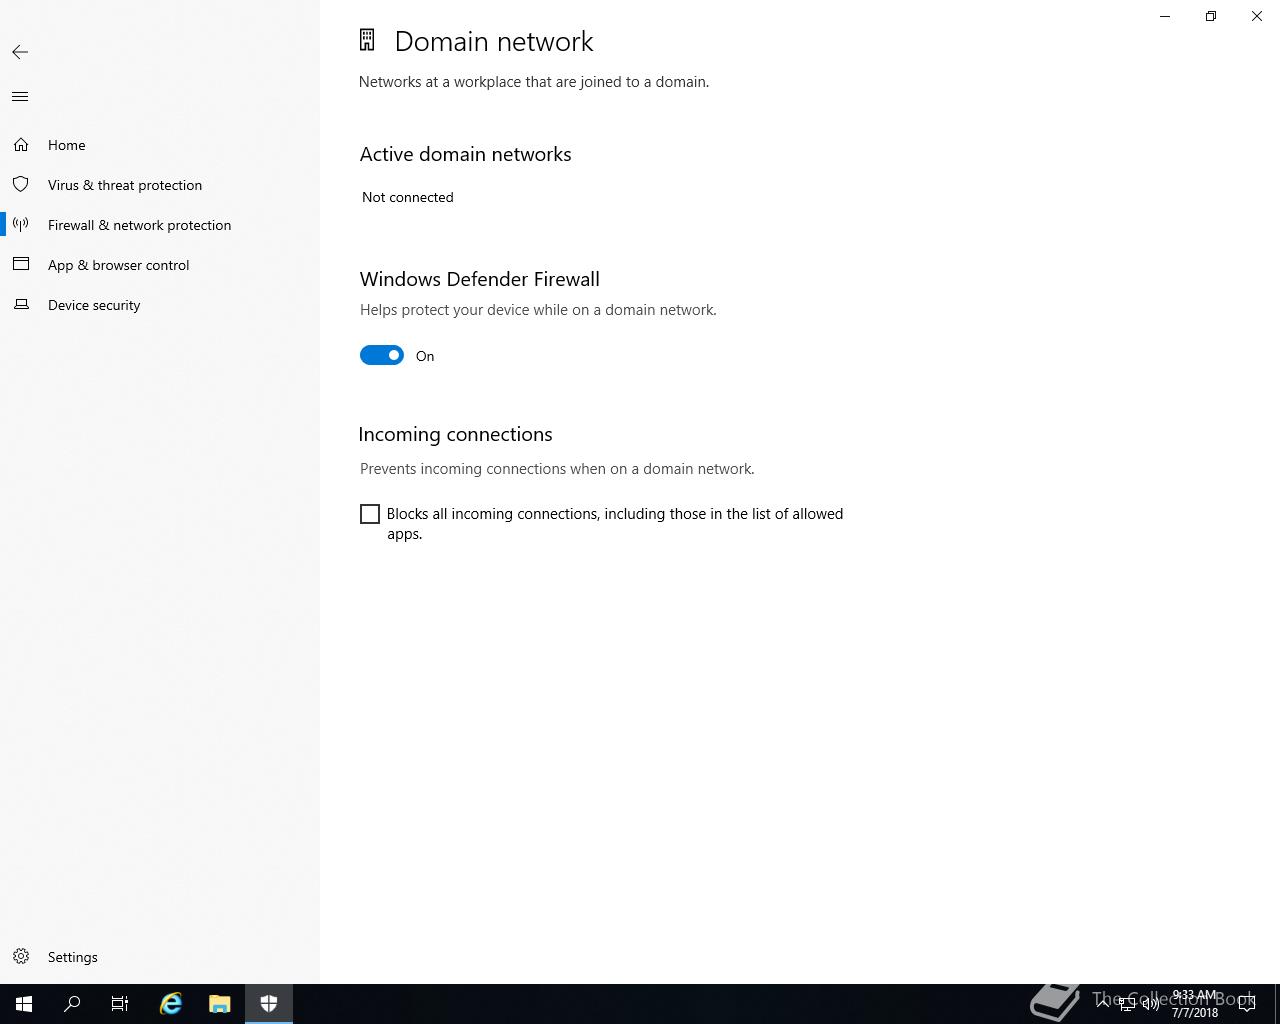This screenshot has width=1280, height=1024.
Task: Open Firewall & network protection page
Action: 139,225
